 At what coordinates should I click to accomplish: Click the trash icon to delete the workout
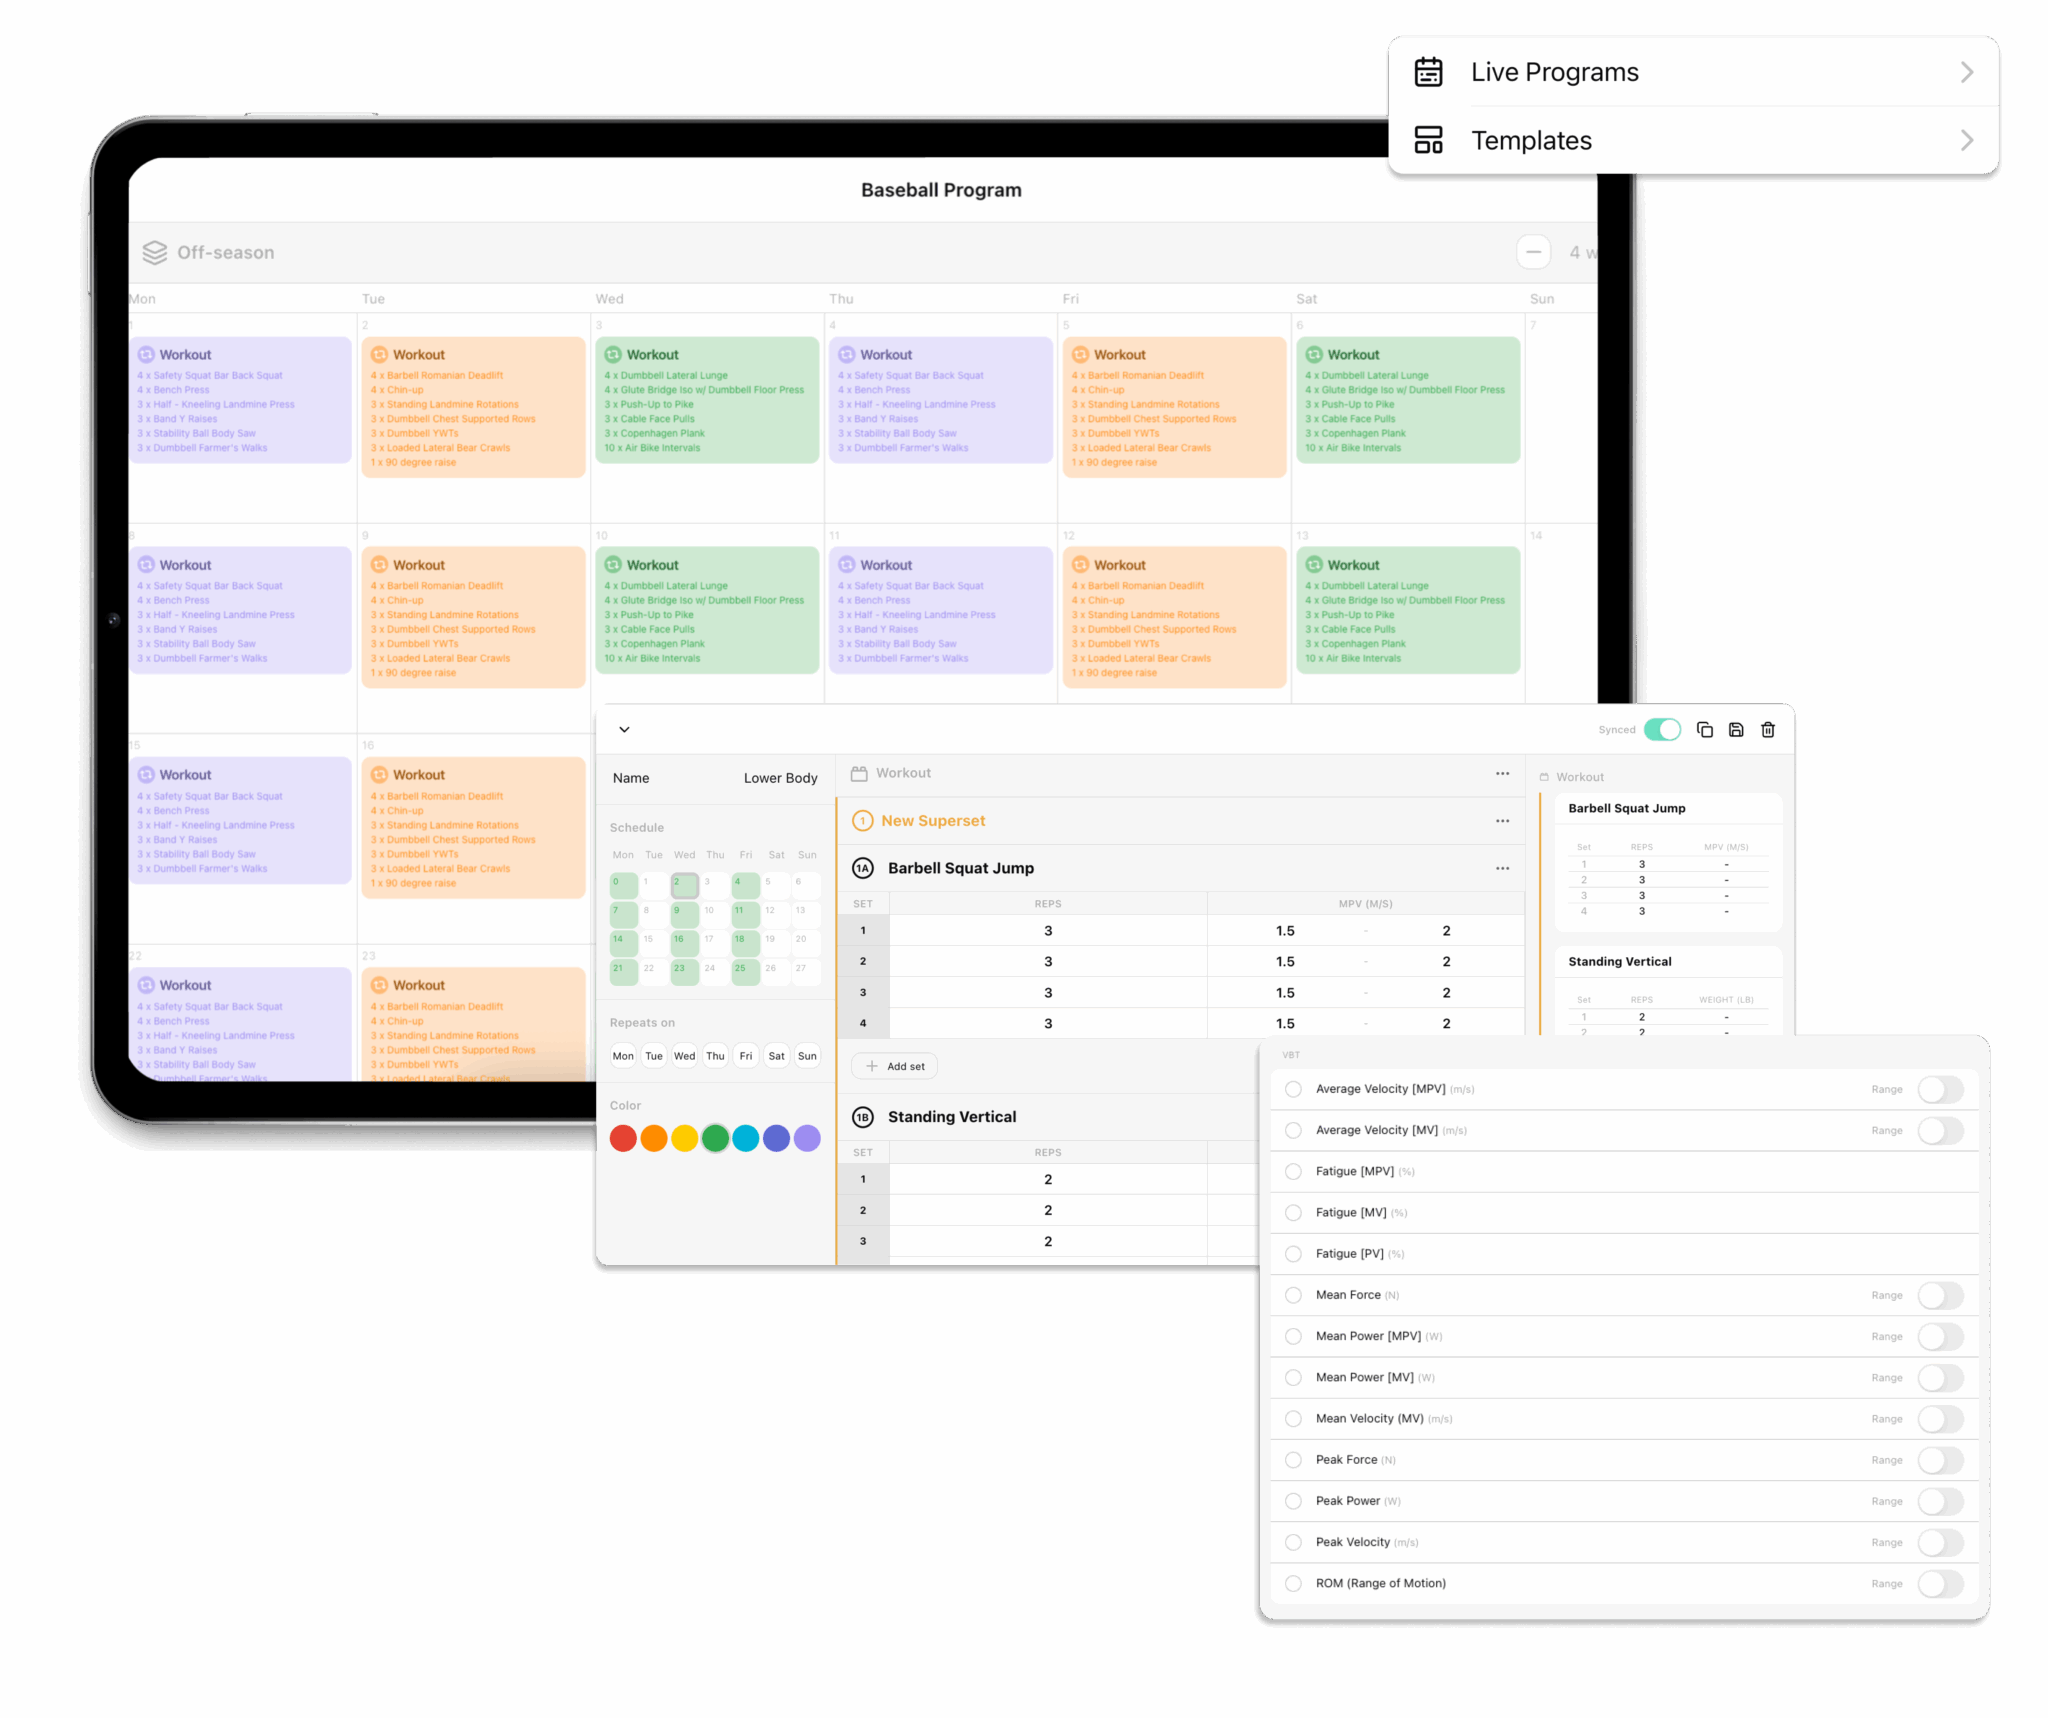(x=1768, y=730)
